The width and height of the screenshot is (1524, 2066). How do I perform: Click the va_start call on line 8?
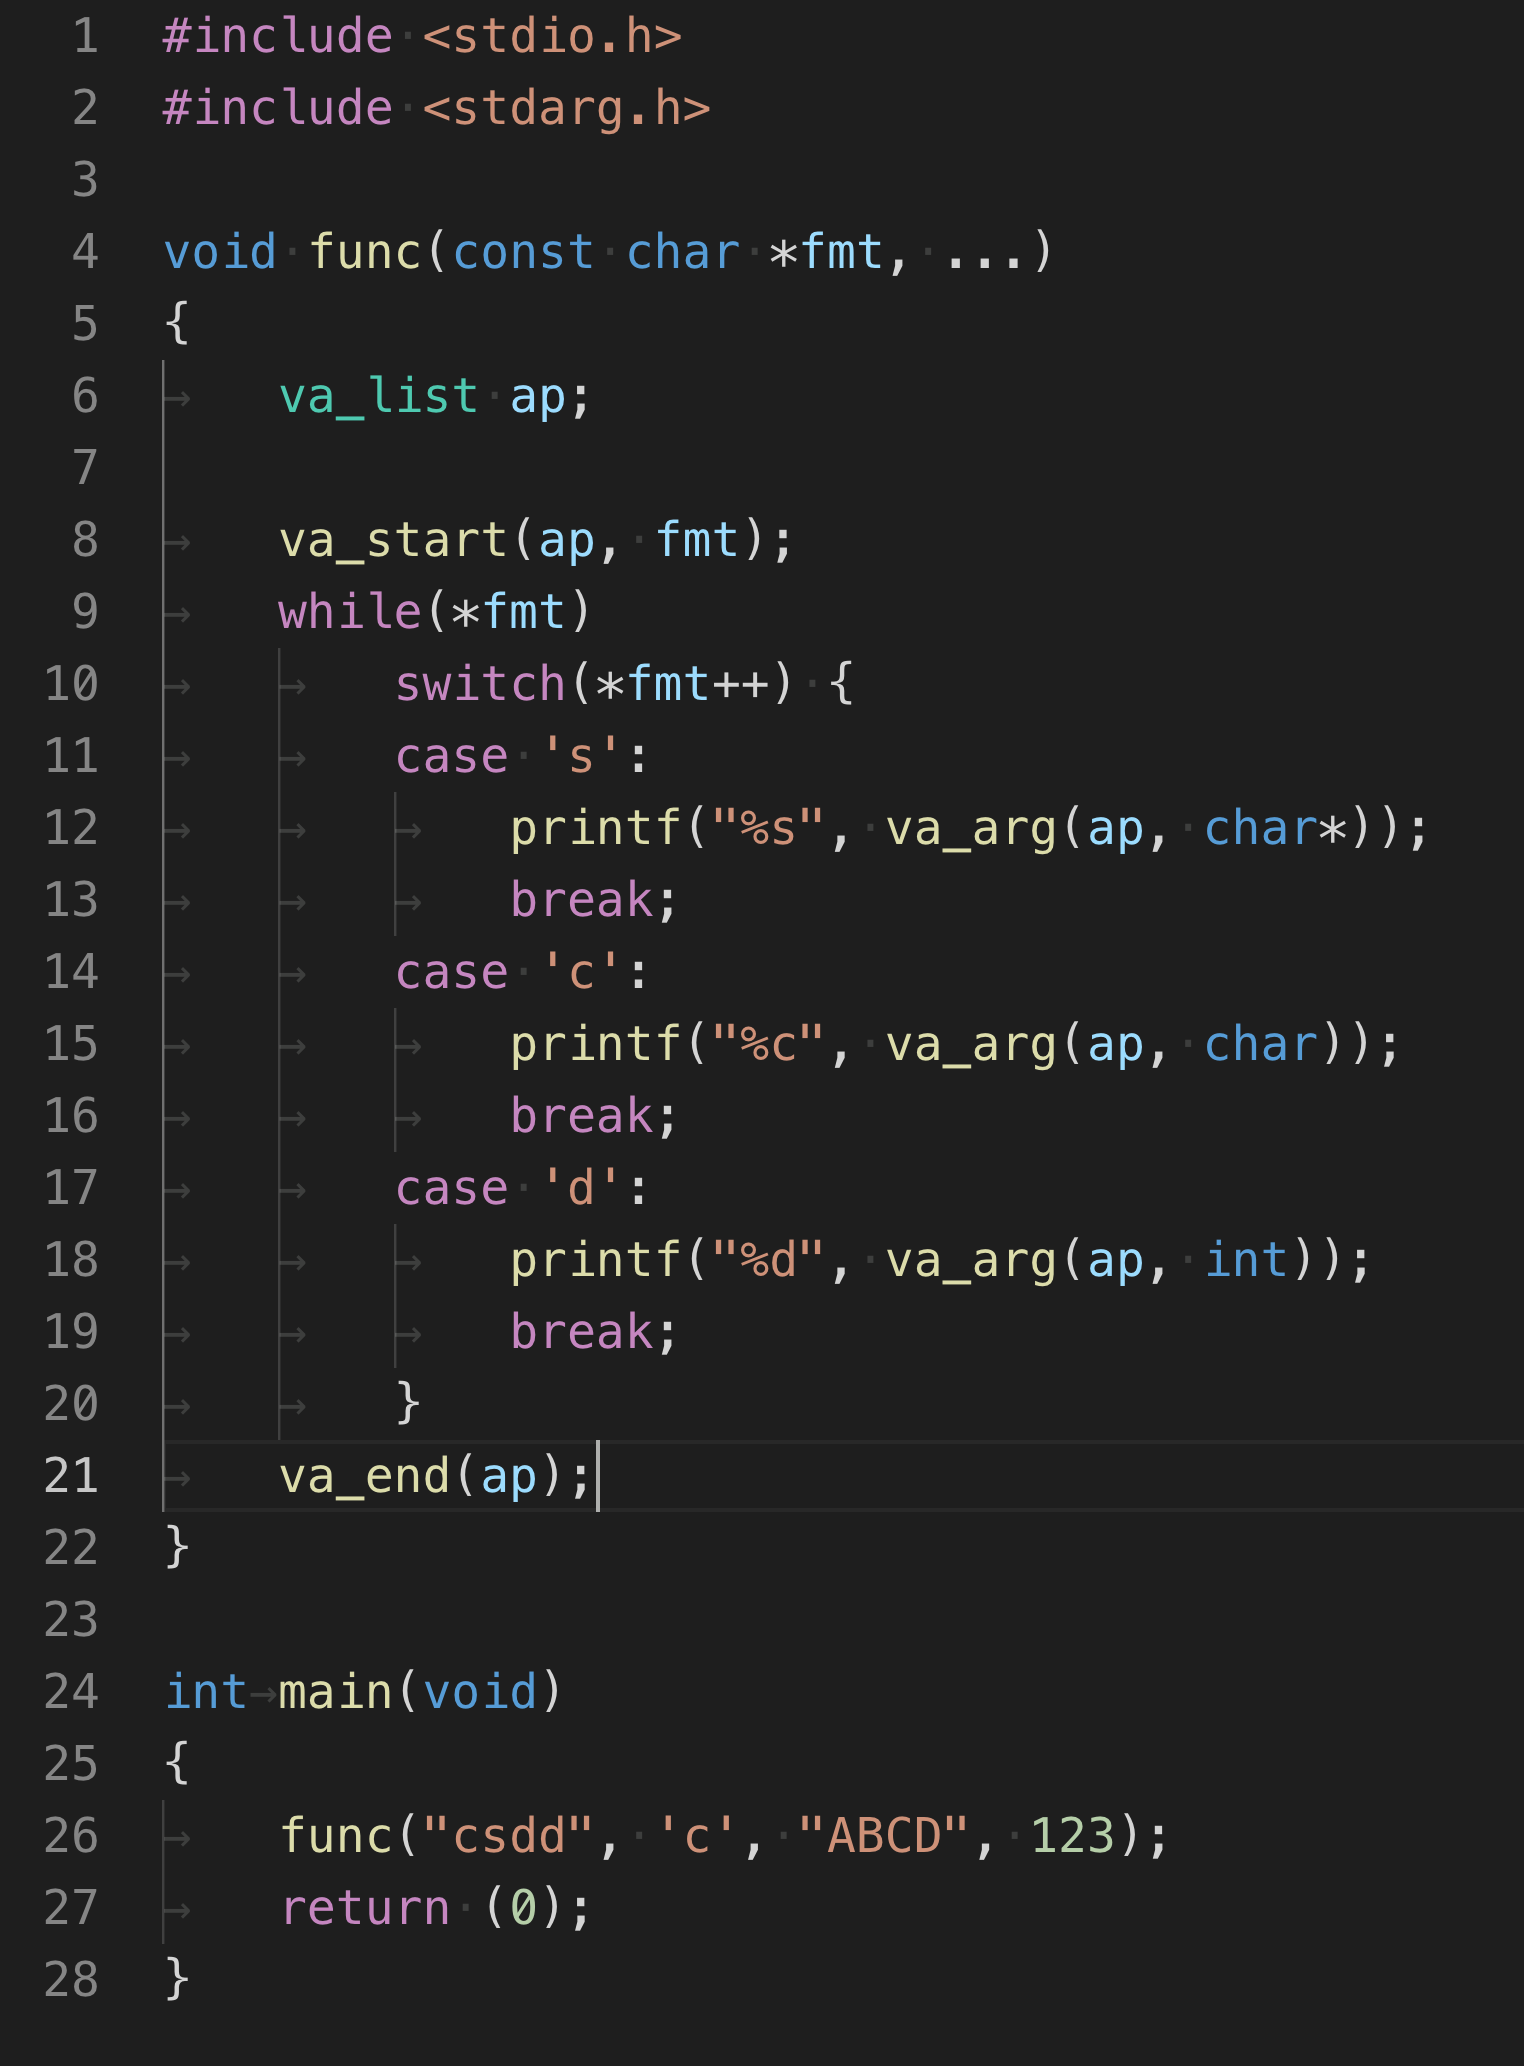coord(393,541)
